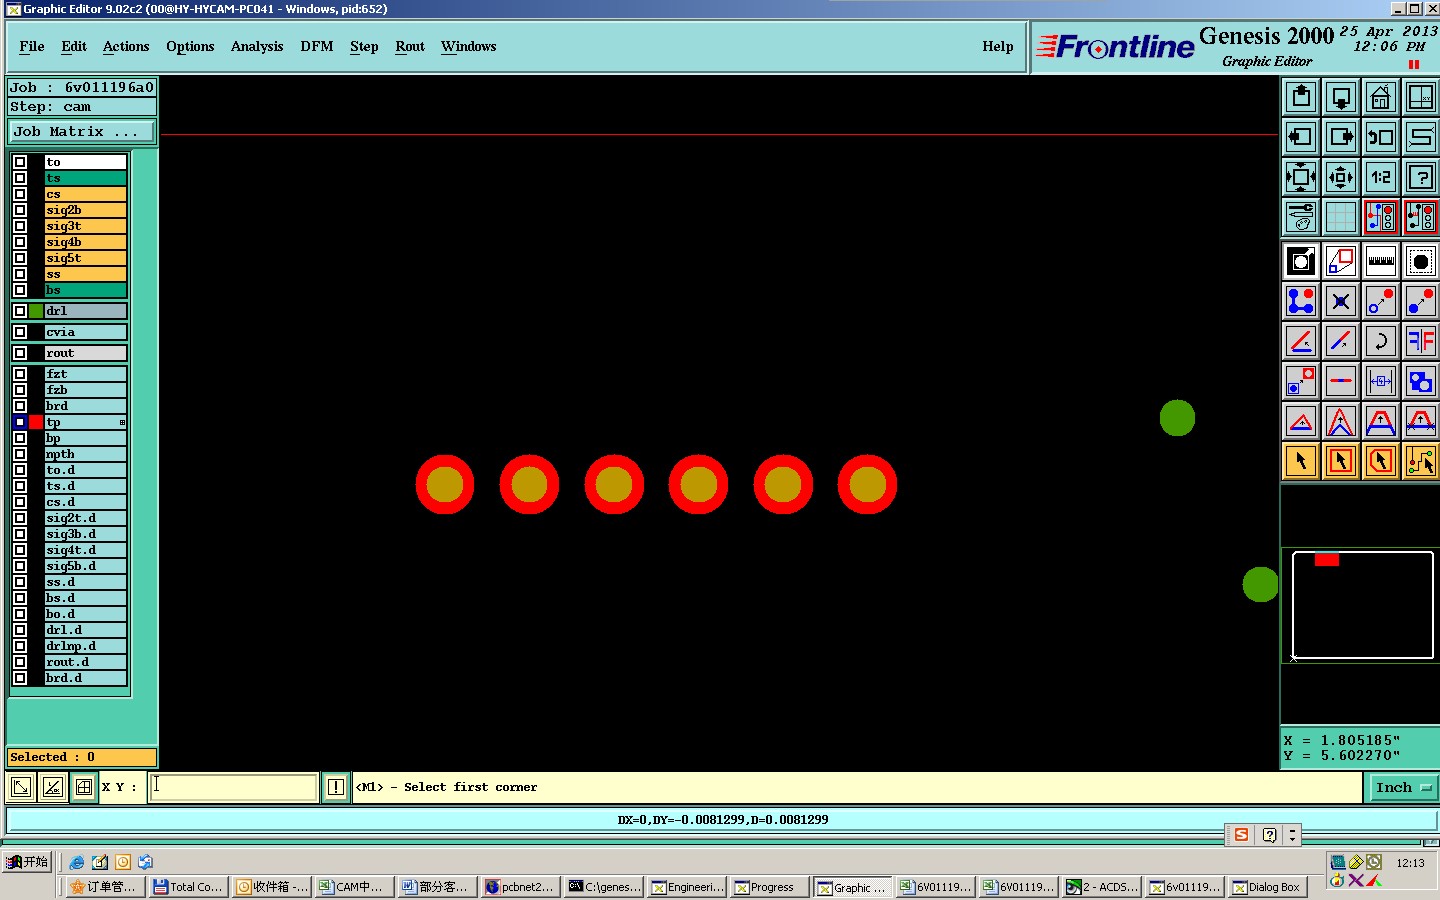Toggle the checkbox for layer 'cvia'

pyautogui.click(x=20, y=332)
